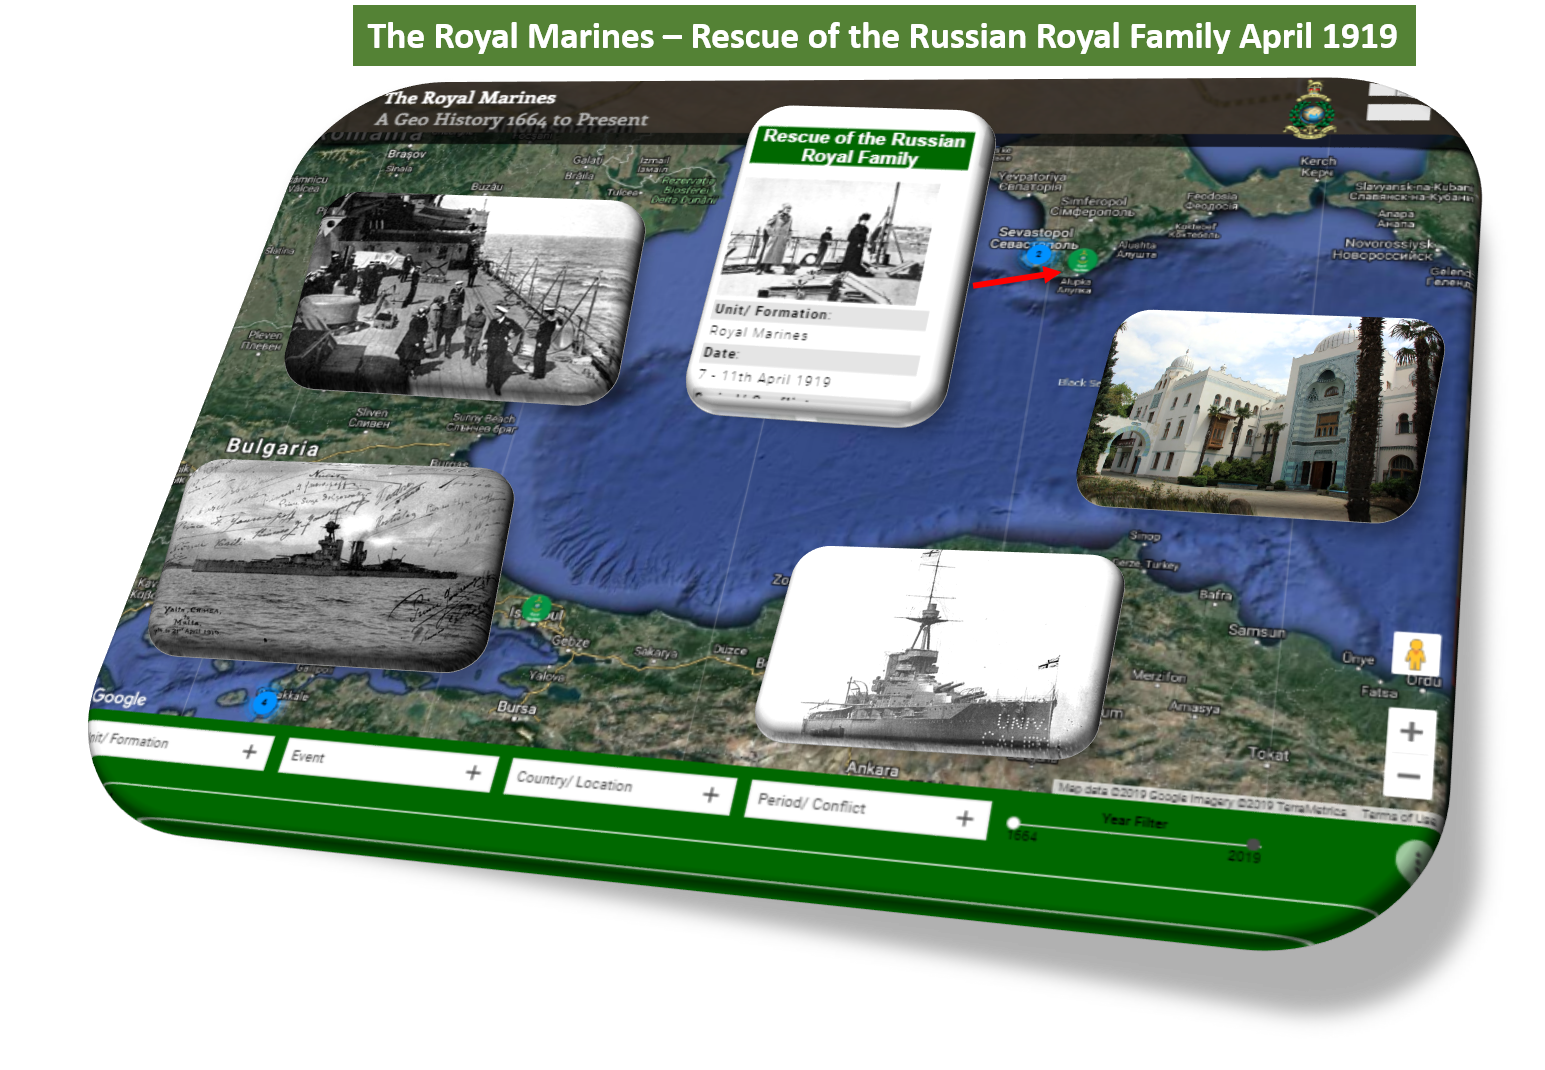Select the blue cluster marker near Canakkale

click(263, 702)
